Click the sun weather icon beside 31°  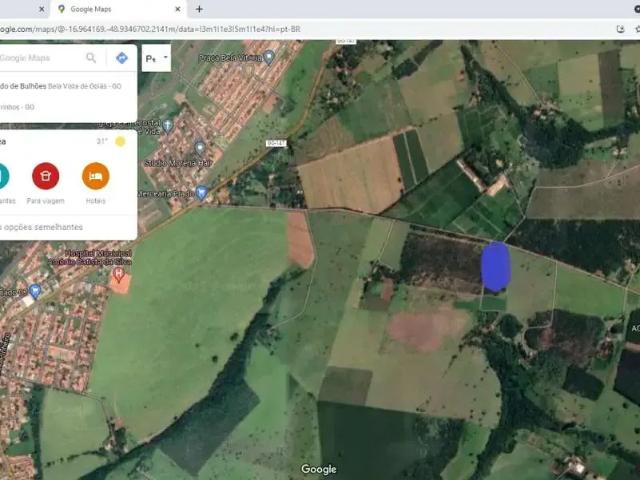pyautogui.click(x=120, y=142)
